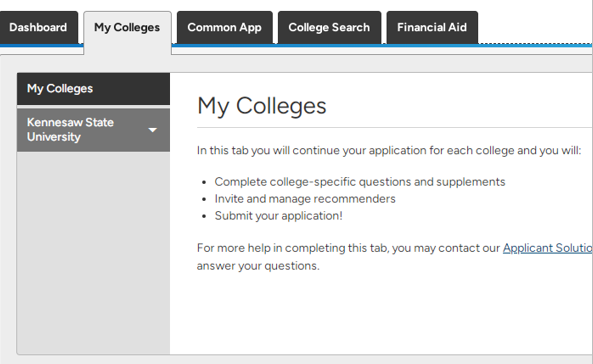Click the 'Complete college-specific questions' bullet
Image resolution: width=593 pixels, height=364 pixels.
360,182
